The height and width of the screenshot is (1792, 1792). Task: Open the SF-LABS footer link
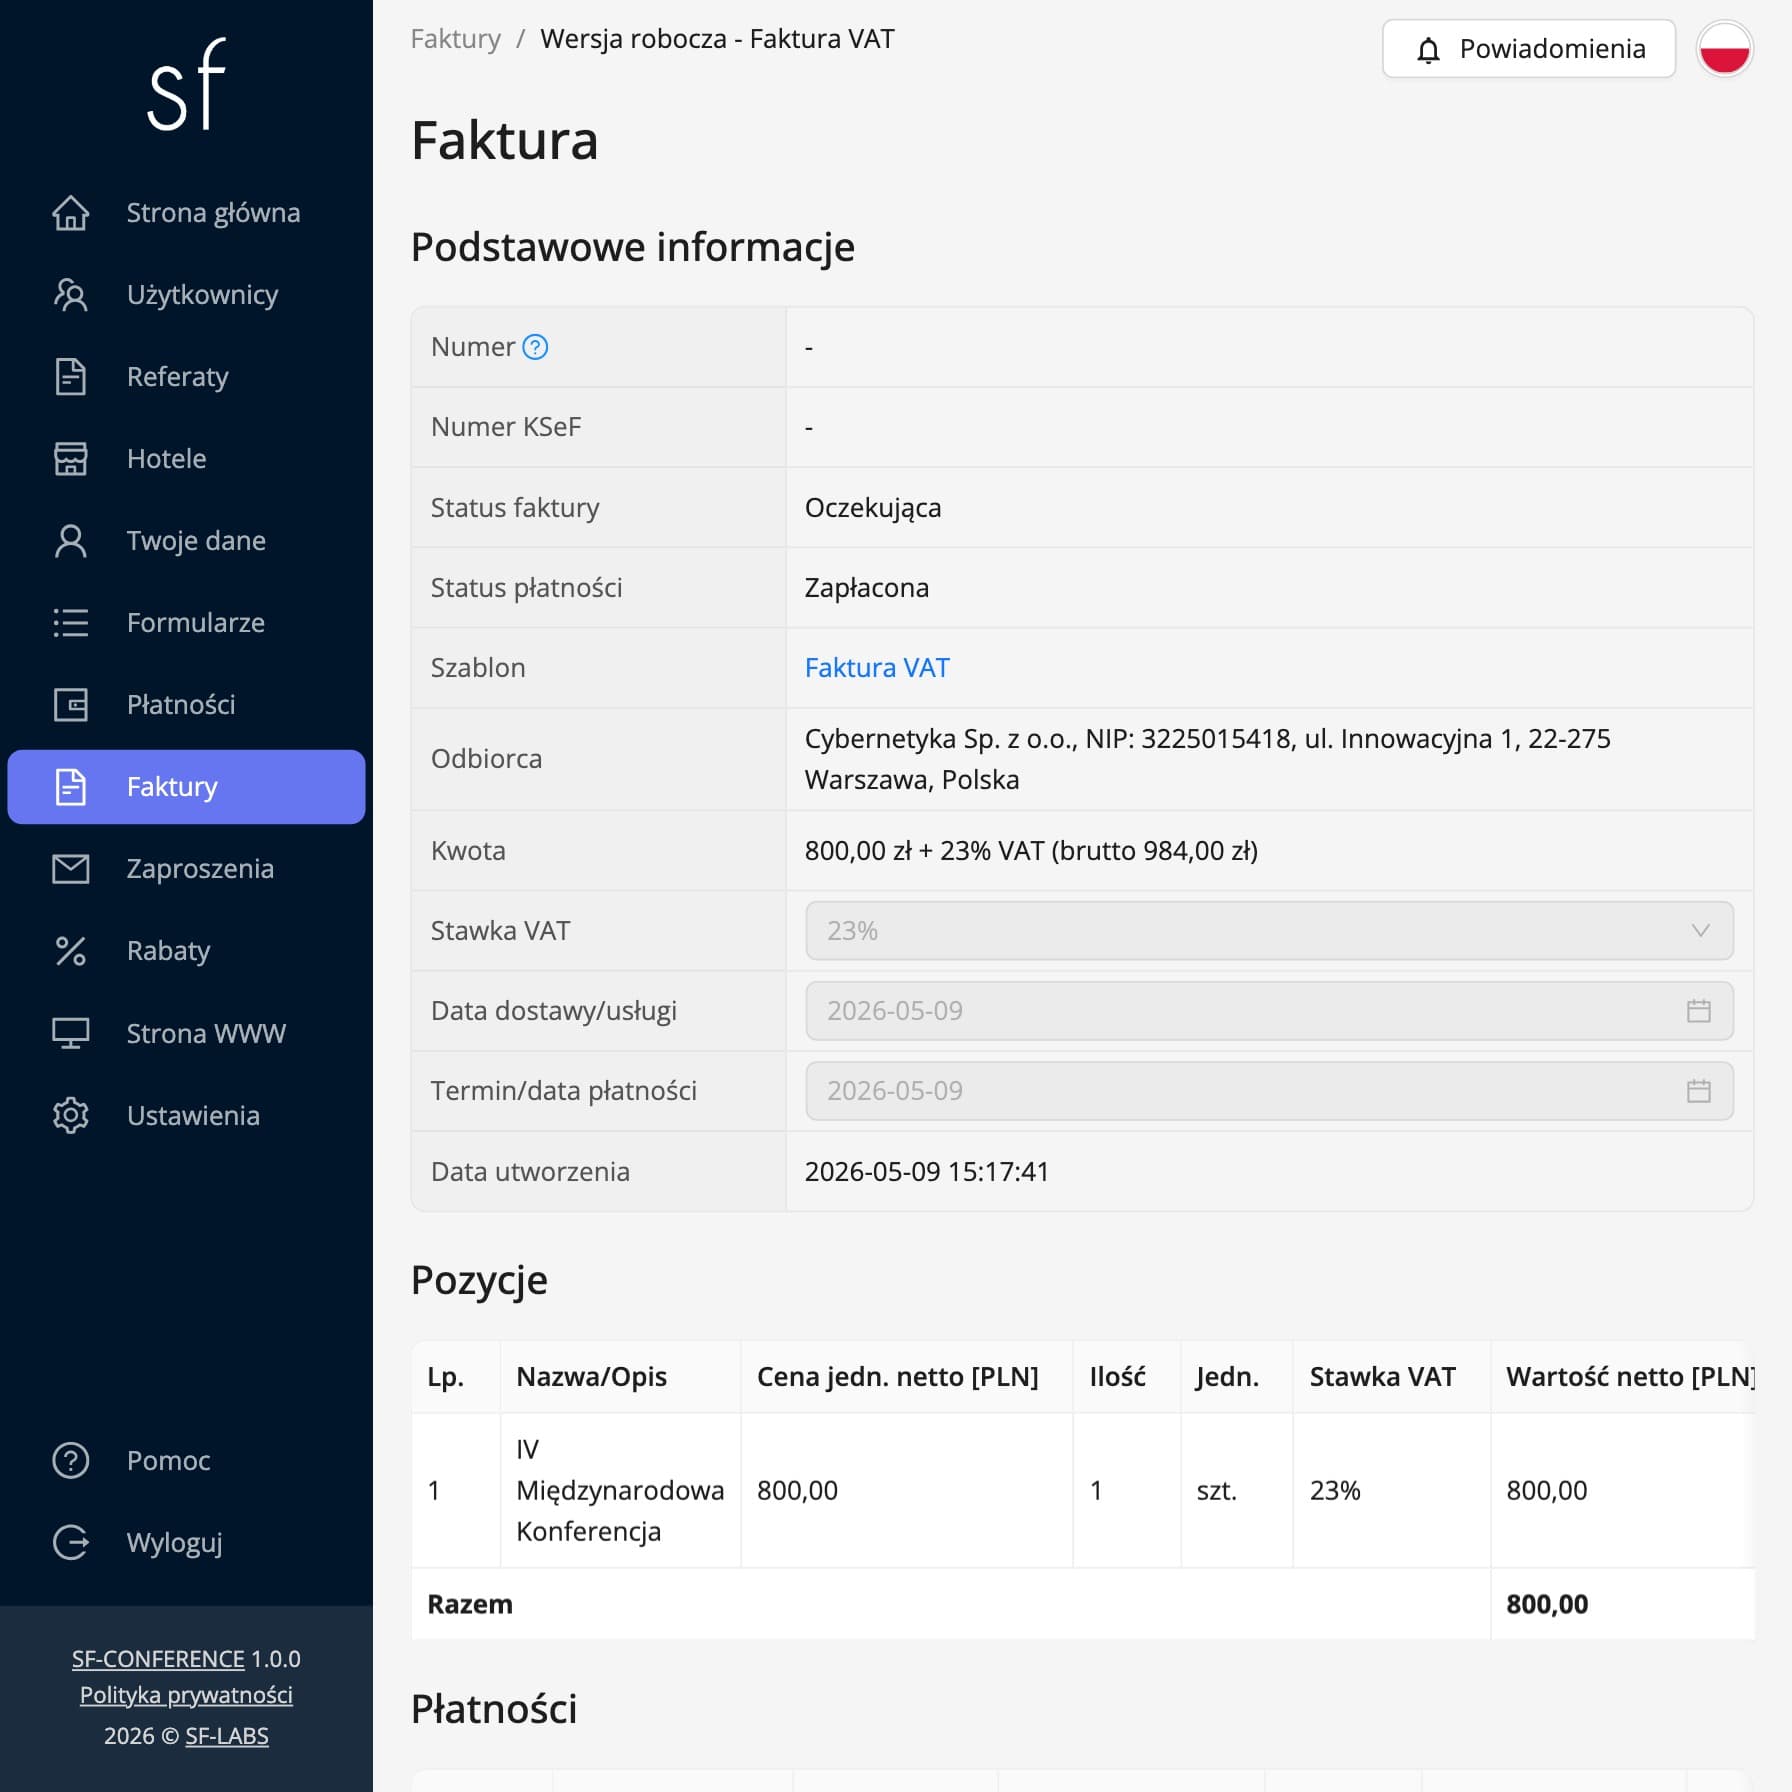(227, 1736)
